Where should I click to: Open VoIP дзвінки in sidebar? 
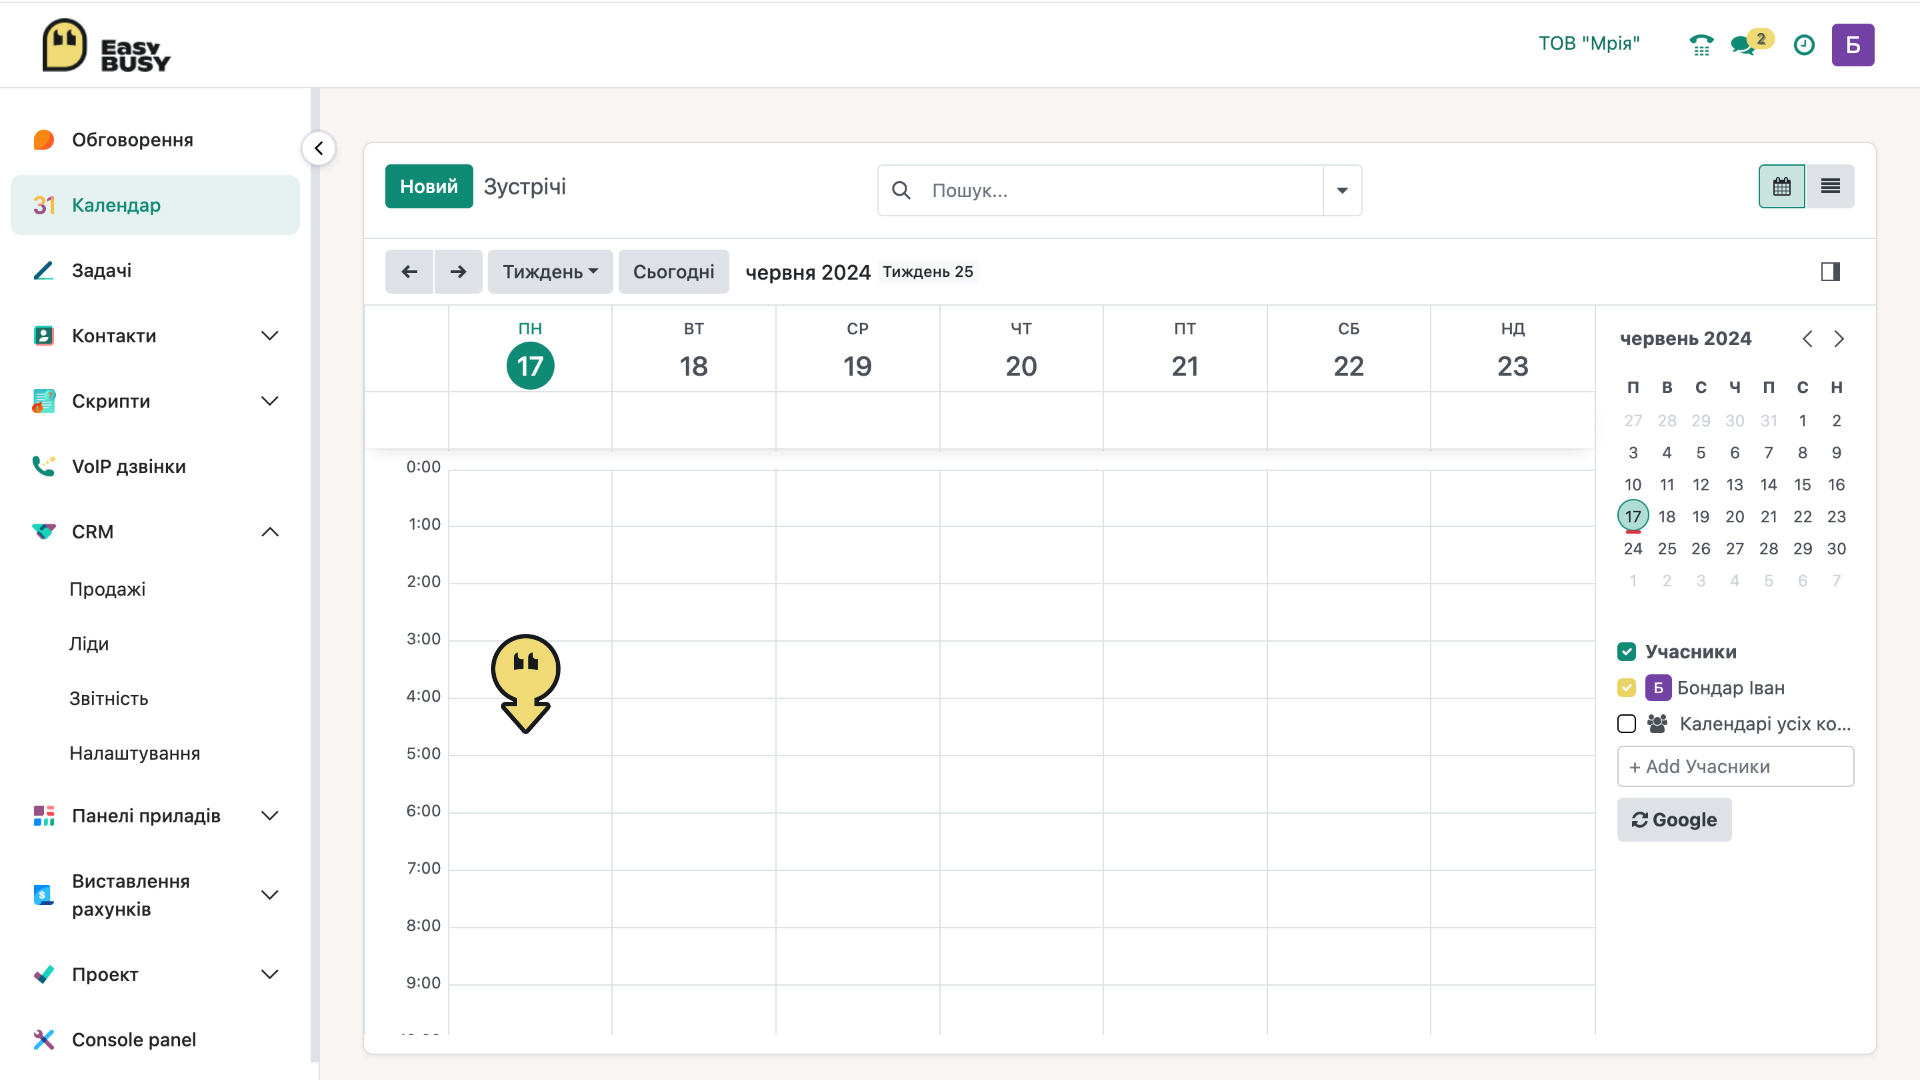pos(155,467)
